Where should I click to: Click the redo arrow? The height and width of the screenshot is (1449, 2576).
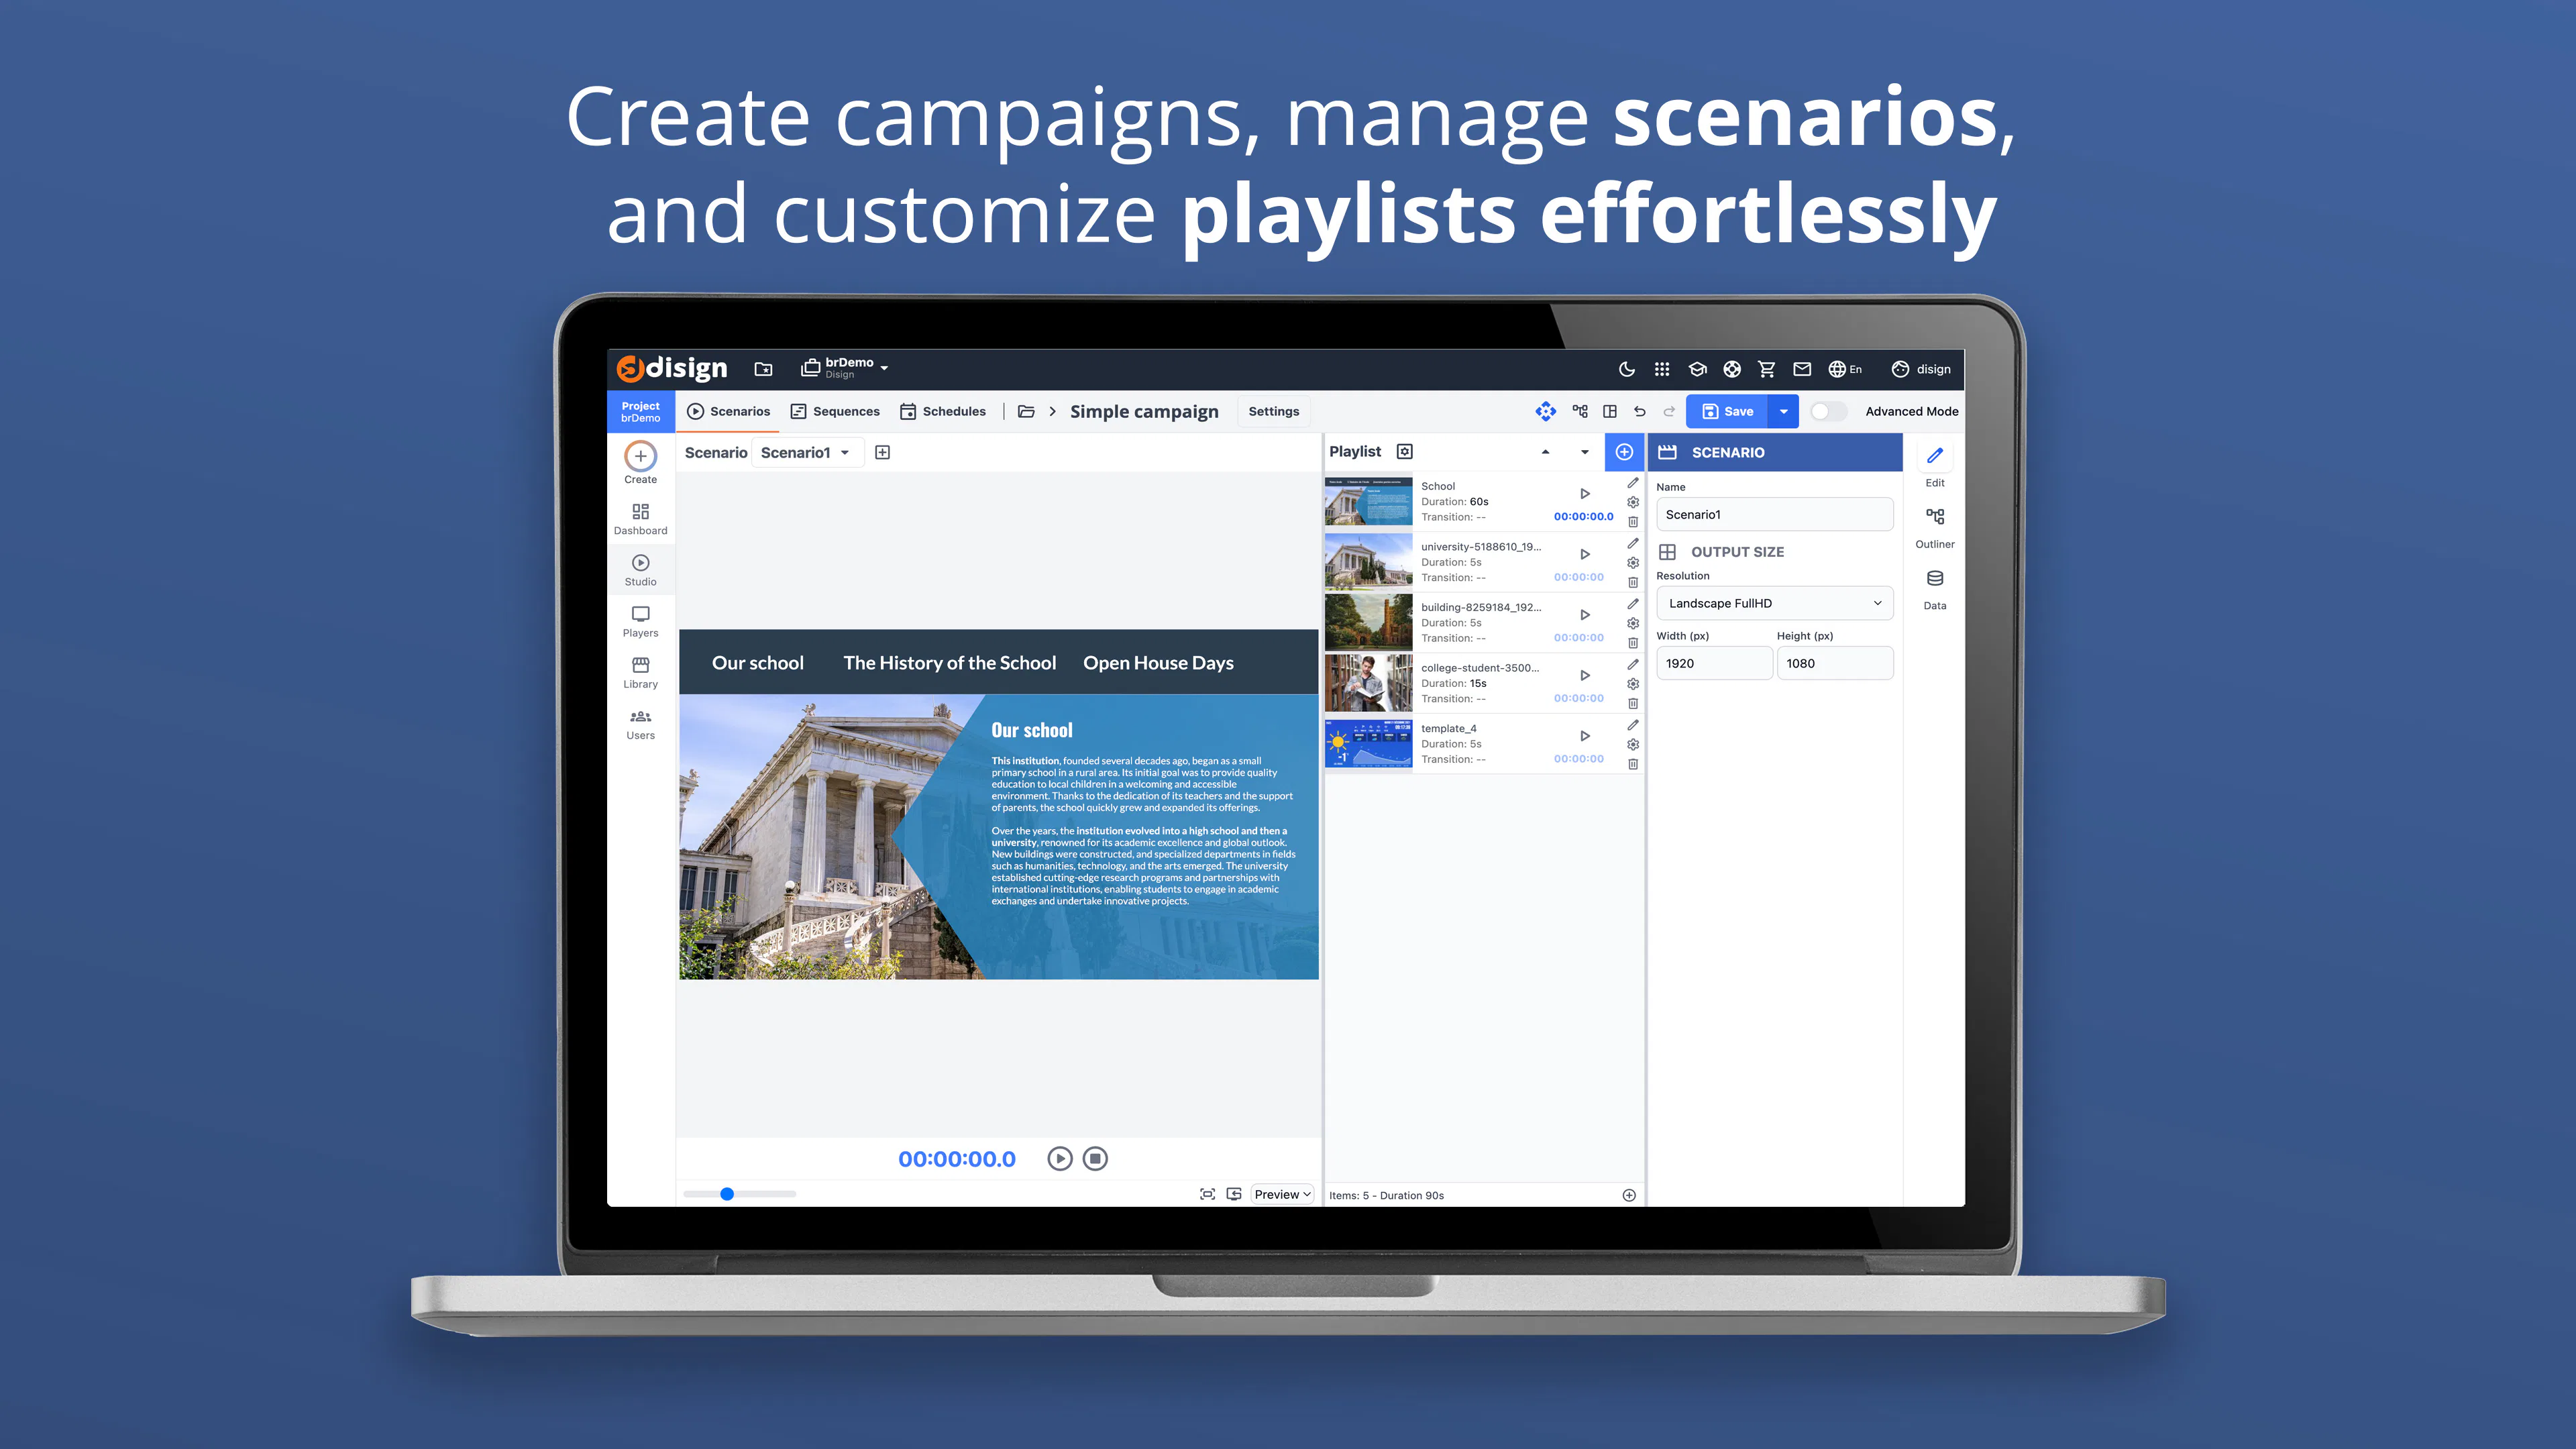click(1669, 411)
